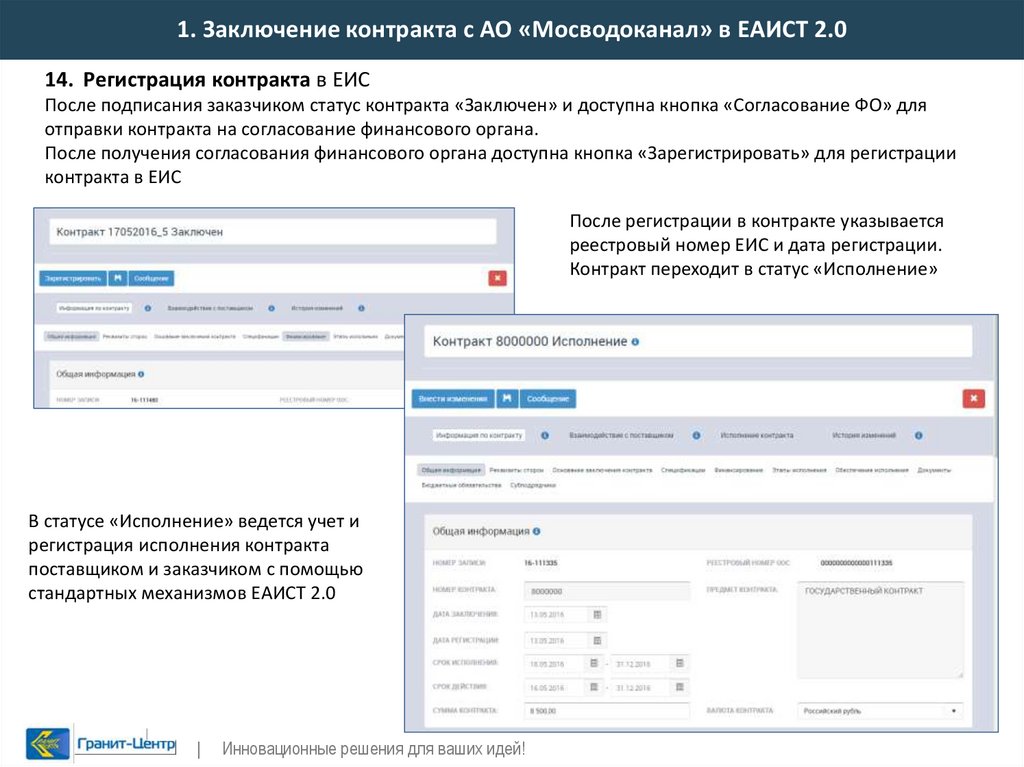The image size is (1024, 767).
Task: Click Номер записи value 16-111335
Action: pos(541,563)
